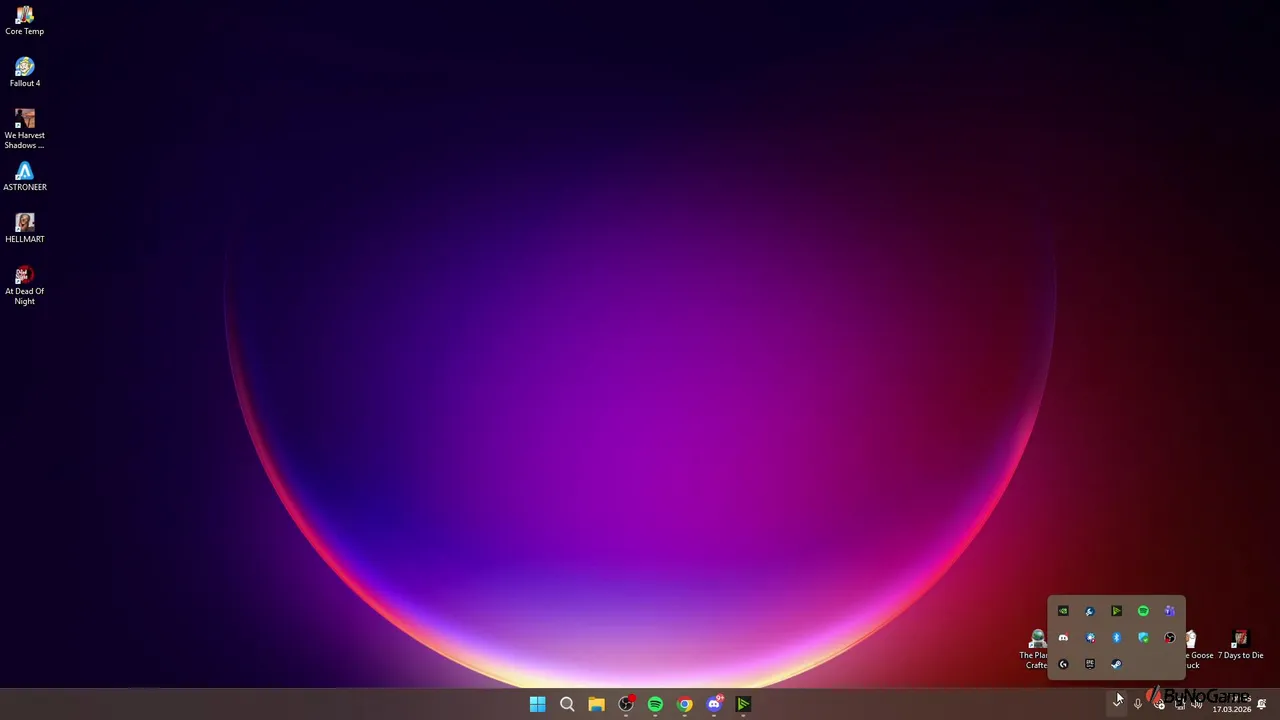
Task: Click the blue gear tray icon
Action: [1090, 638]
